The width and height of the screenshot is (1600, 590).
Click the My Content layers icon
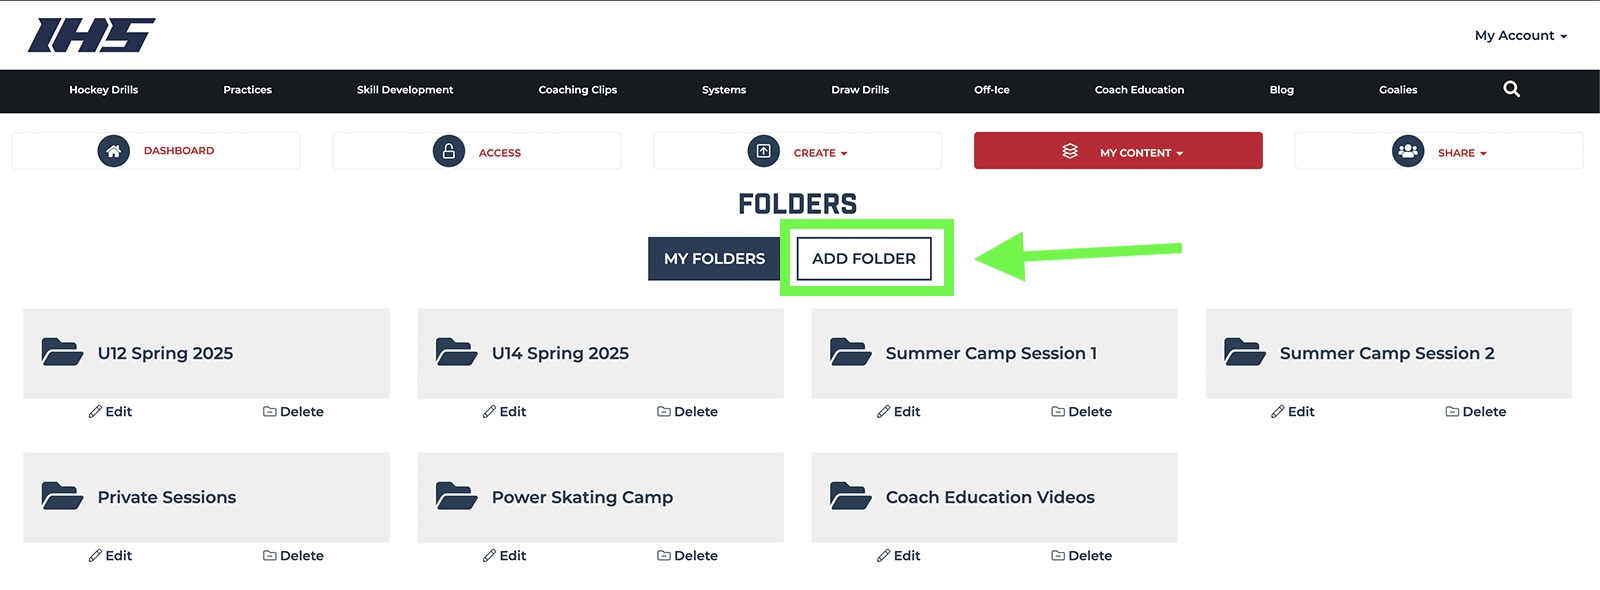click(1070, 151)
